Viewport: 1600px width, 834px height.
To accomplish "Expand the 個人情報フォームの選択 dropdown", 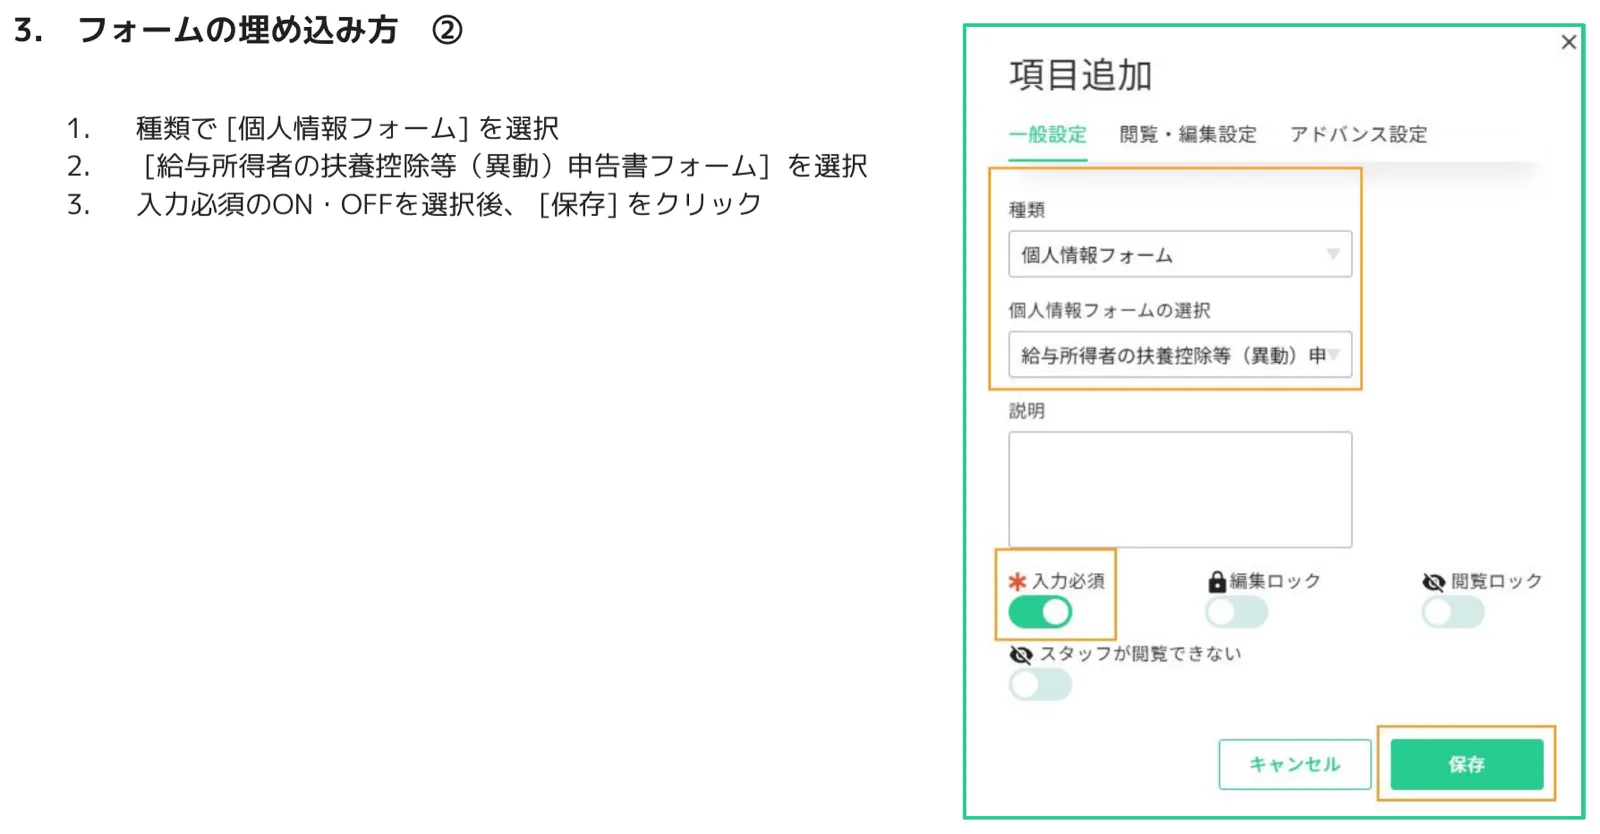I will coord(1180,355).
